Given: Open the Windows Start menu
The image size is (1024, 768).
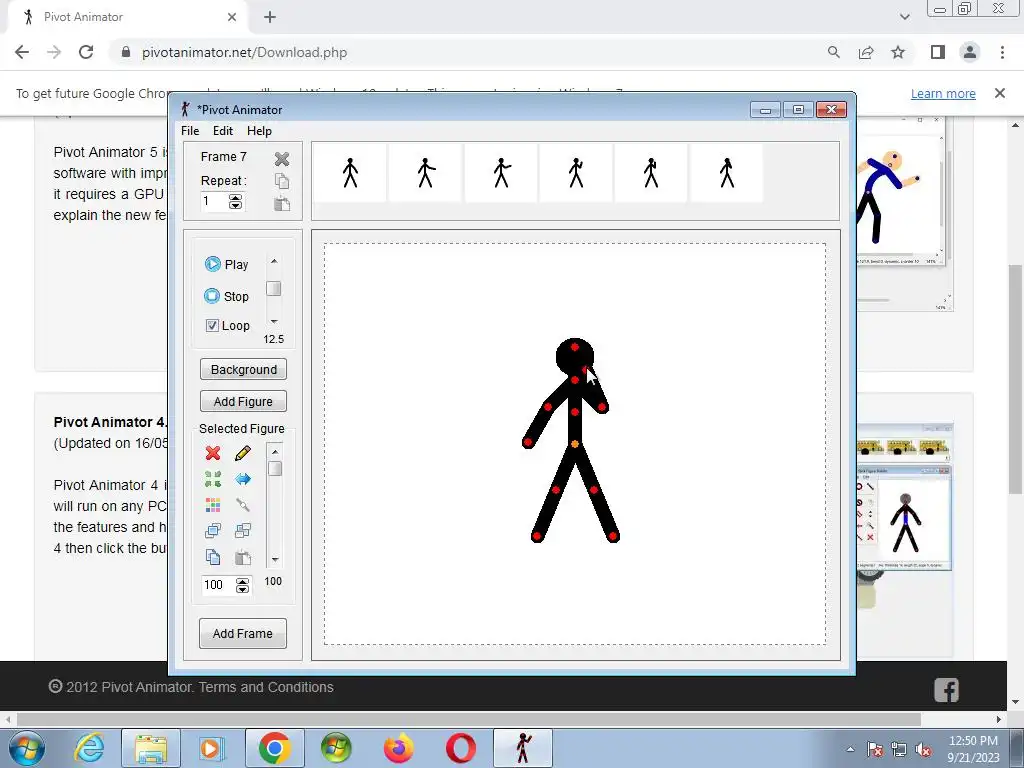Looking at the screenshot, I should pos(27,748).
